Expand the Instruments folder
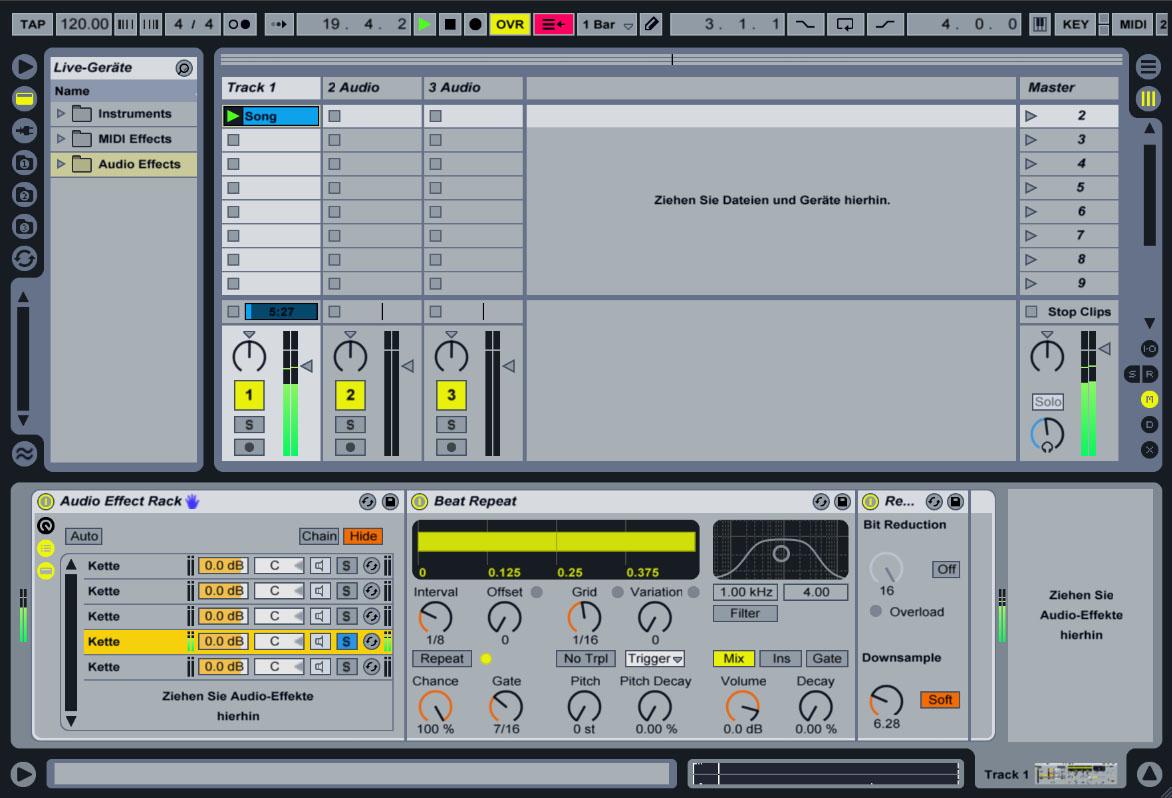The width and height of the screenshot is (1172, 798). point(61,114)
